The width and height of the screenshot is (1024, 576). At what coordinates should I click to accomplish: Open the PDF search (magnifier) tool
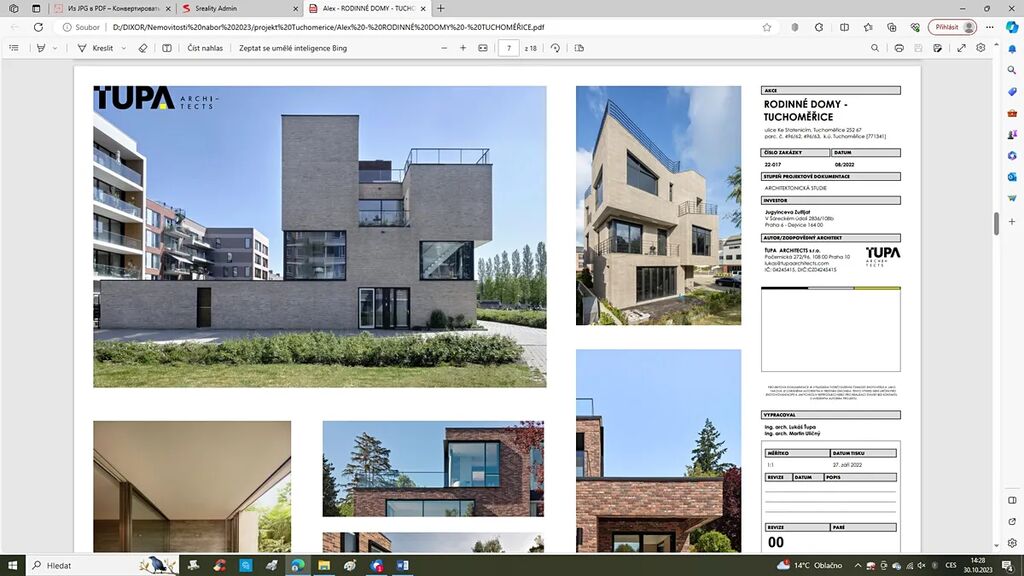[x=874, y=48]
